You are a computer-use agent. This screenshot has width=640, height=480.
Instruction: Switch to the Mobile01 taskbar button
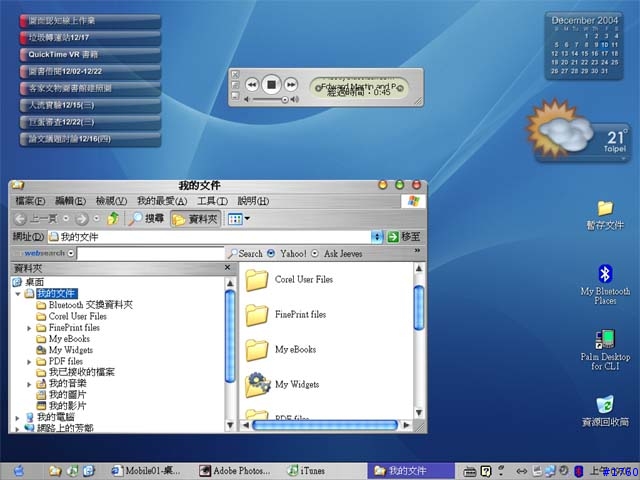click(146, 471)
